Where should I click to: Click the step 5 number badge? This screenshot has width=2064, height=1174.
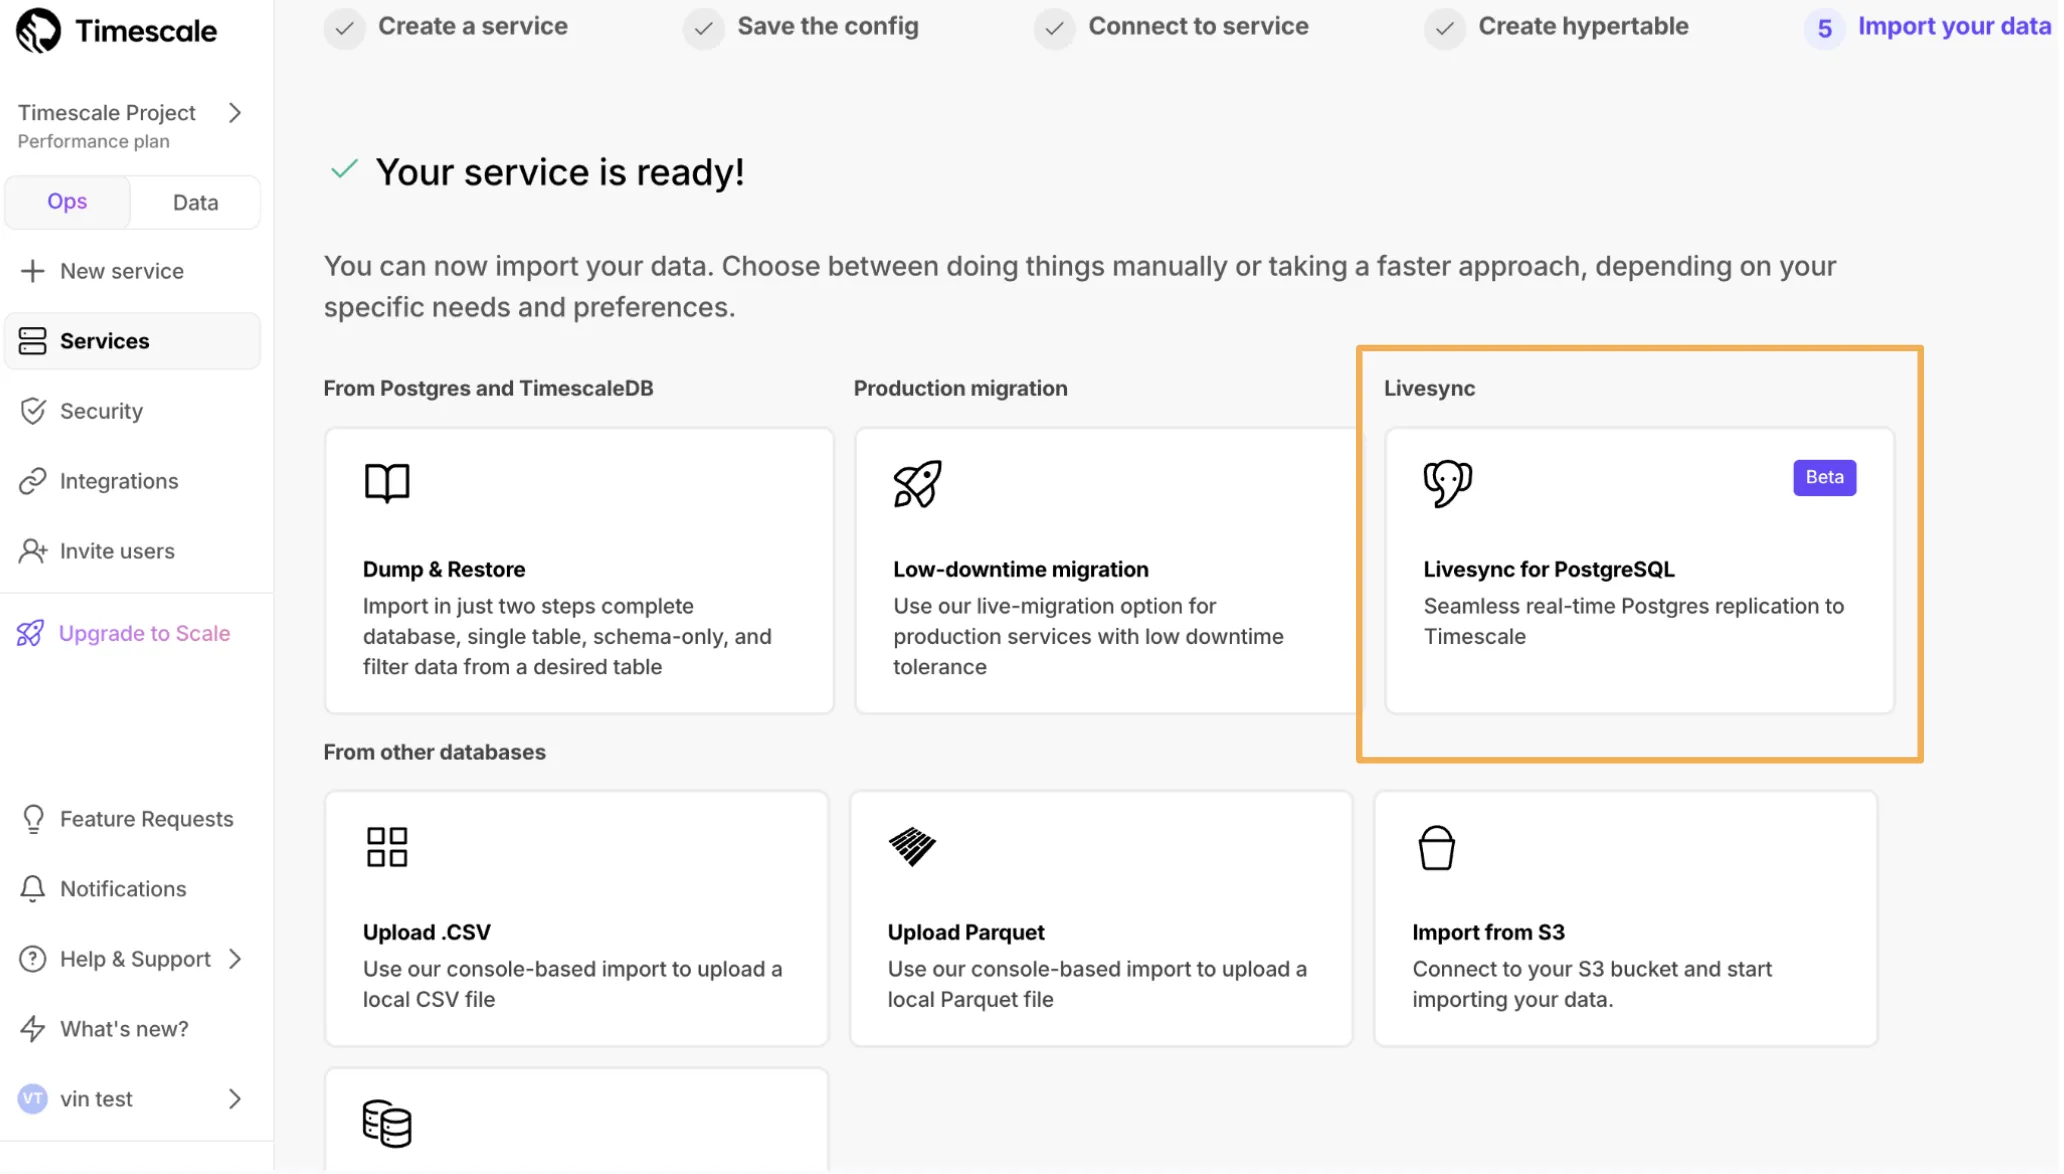pos(1824,28)
